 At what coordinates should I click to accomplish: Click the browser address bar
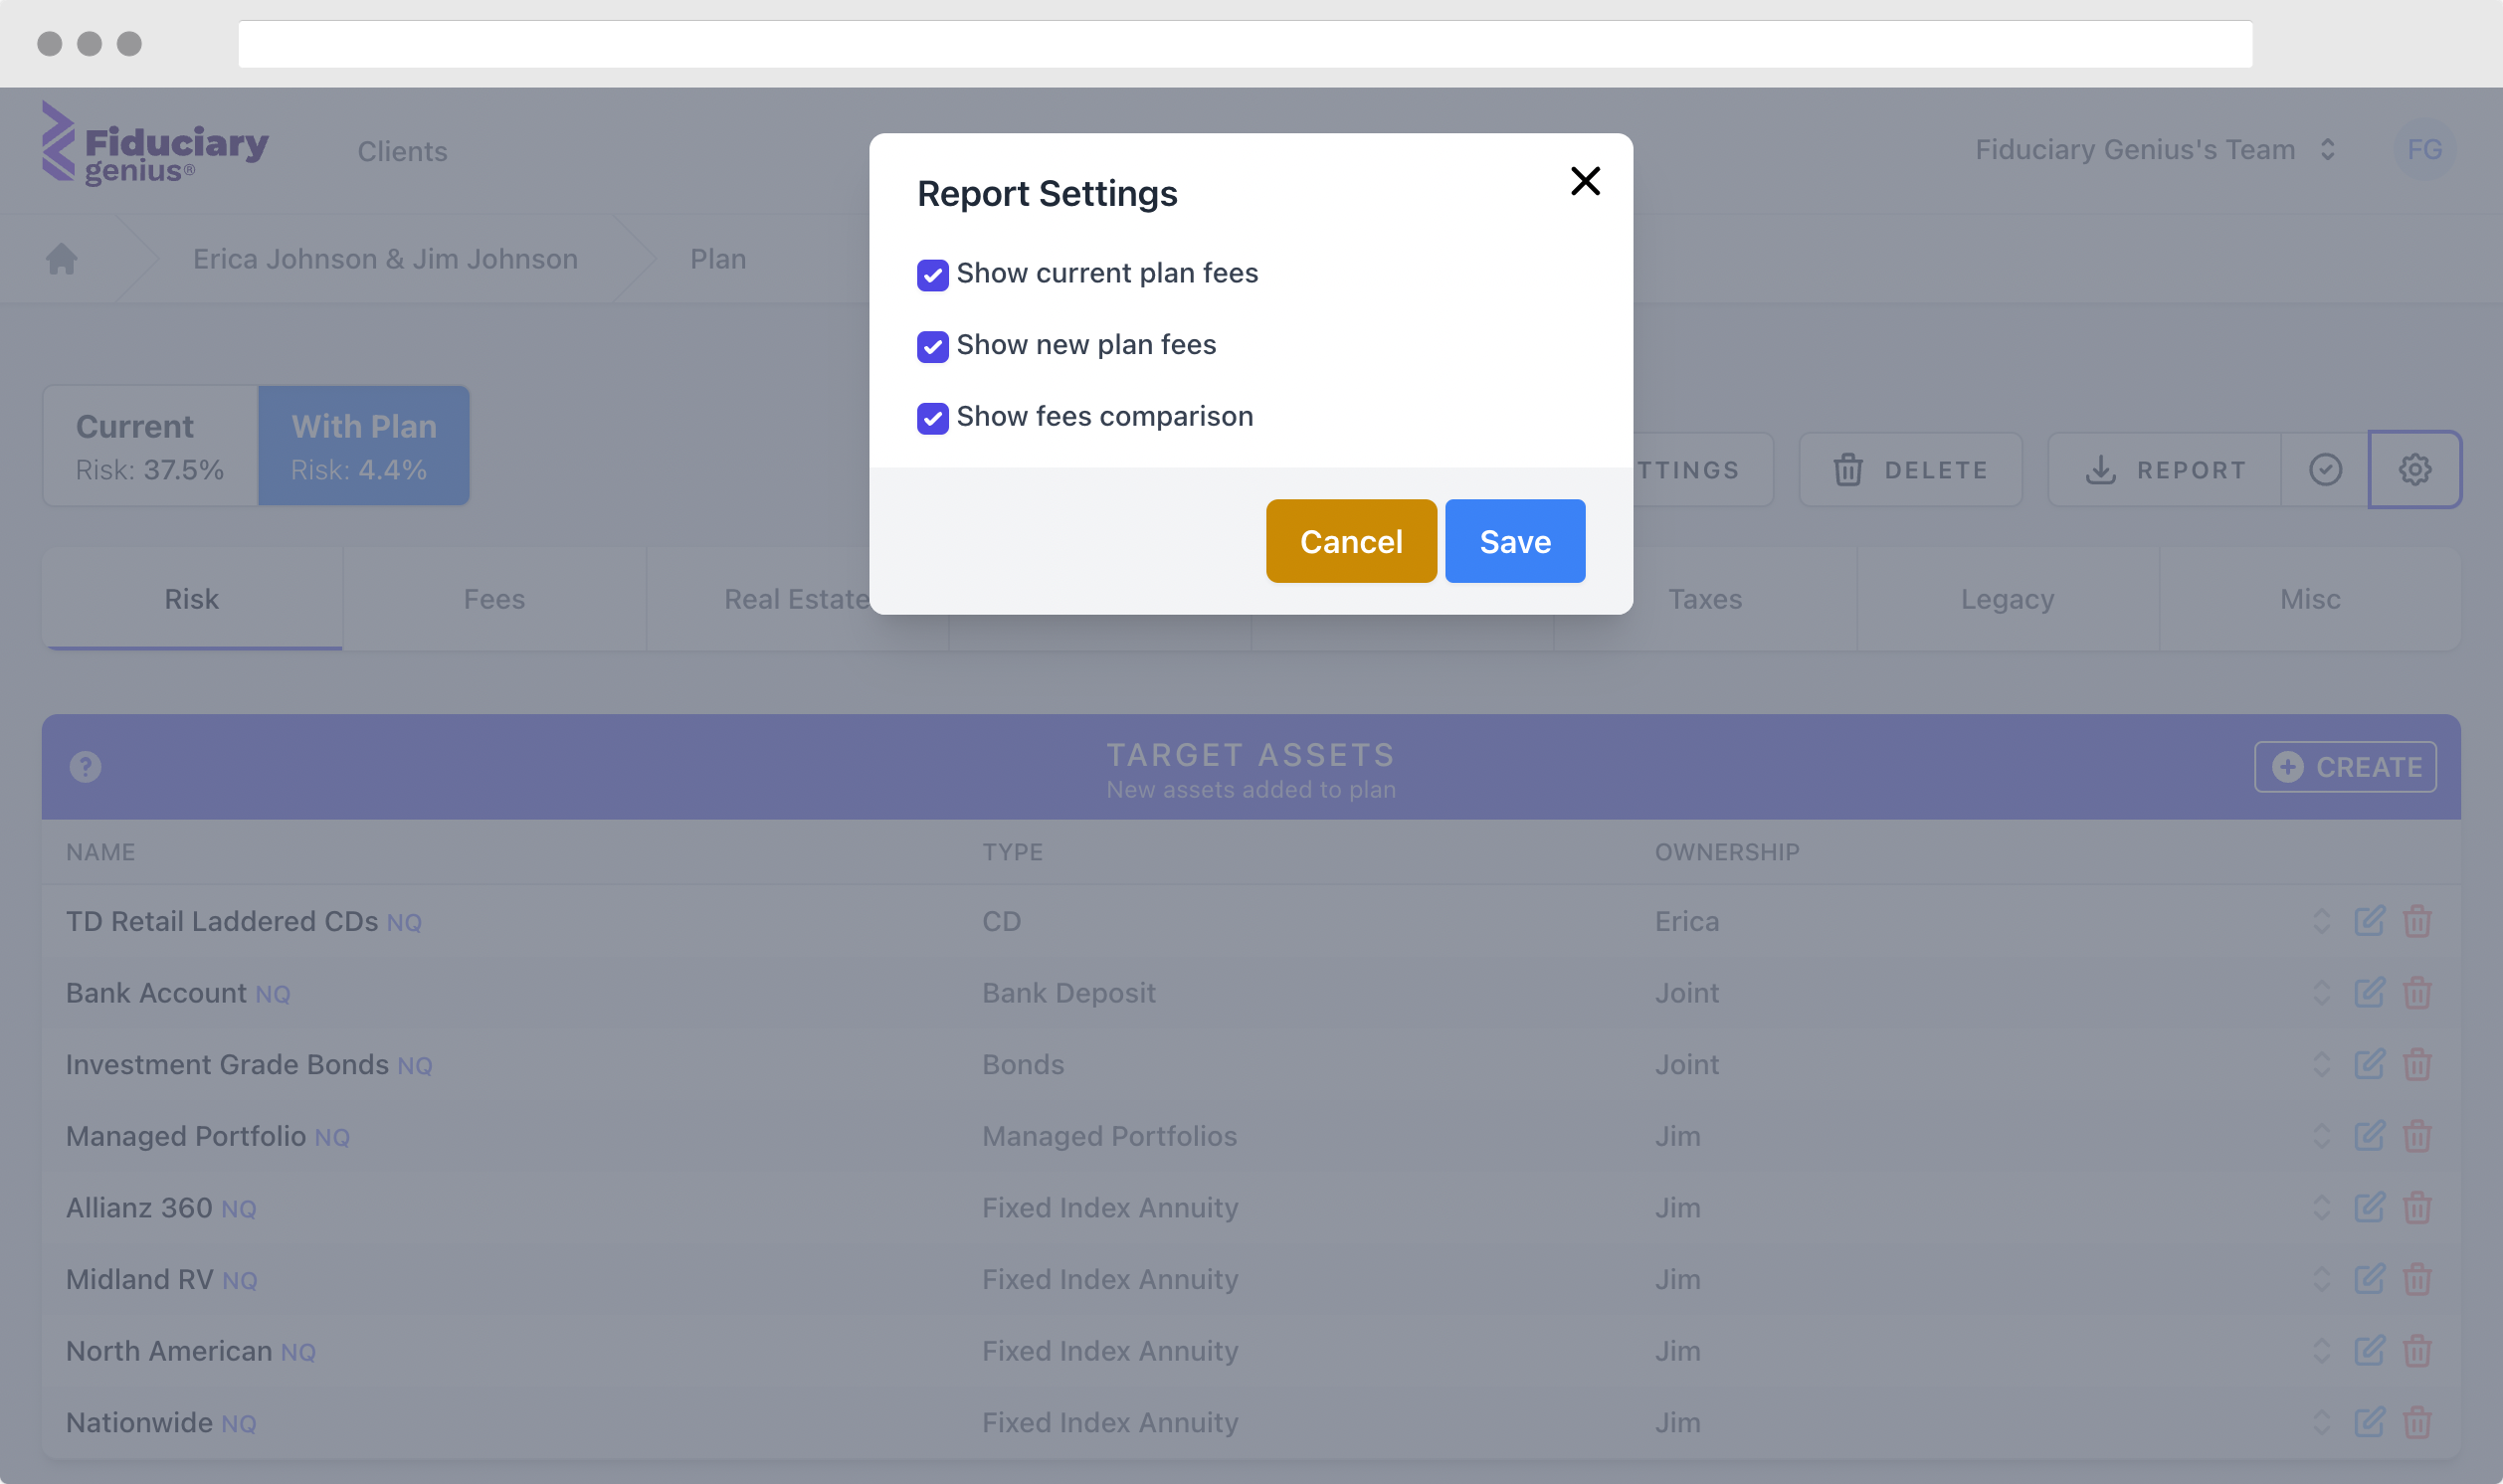point(1245,43)
